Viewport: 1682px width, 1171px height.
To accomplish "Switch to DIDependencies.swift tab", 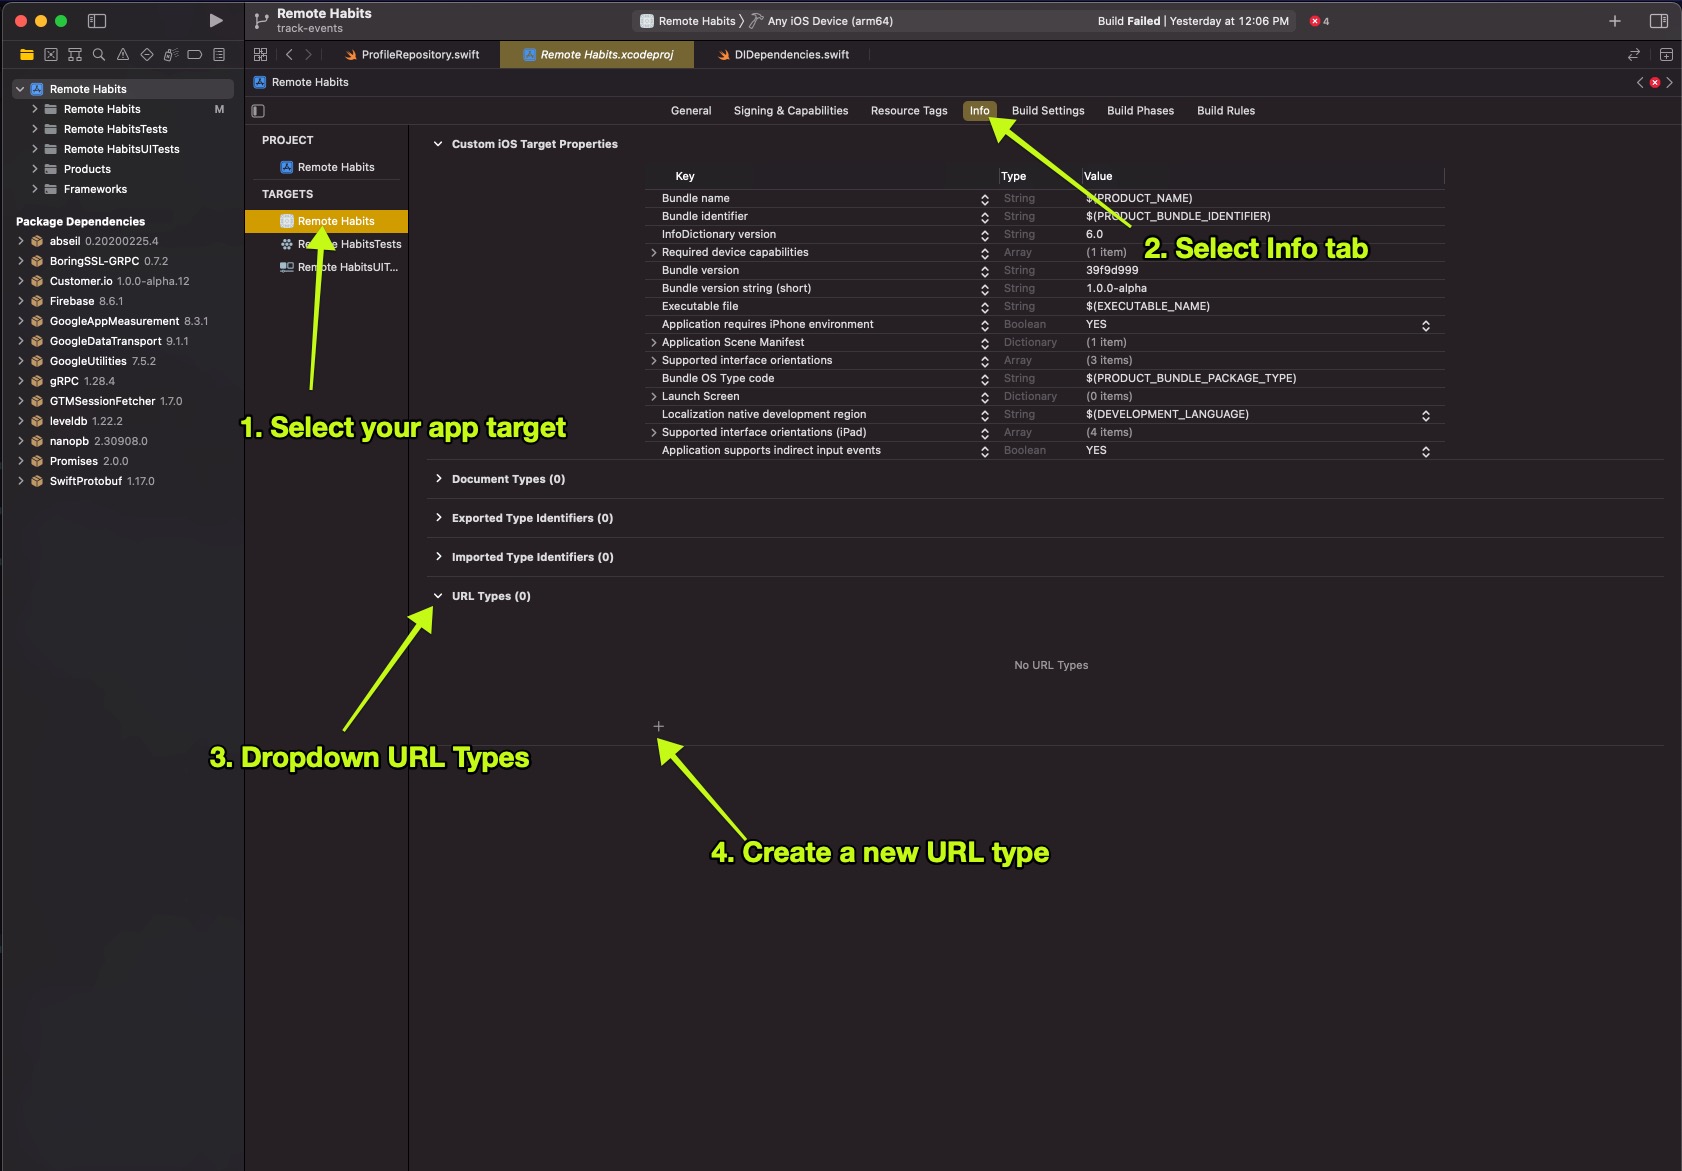I will [x=783, y=55].
